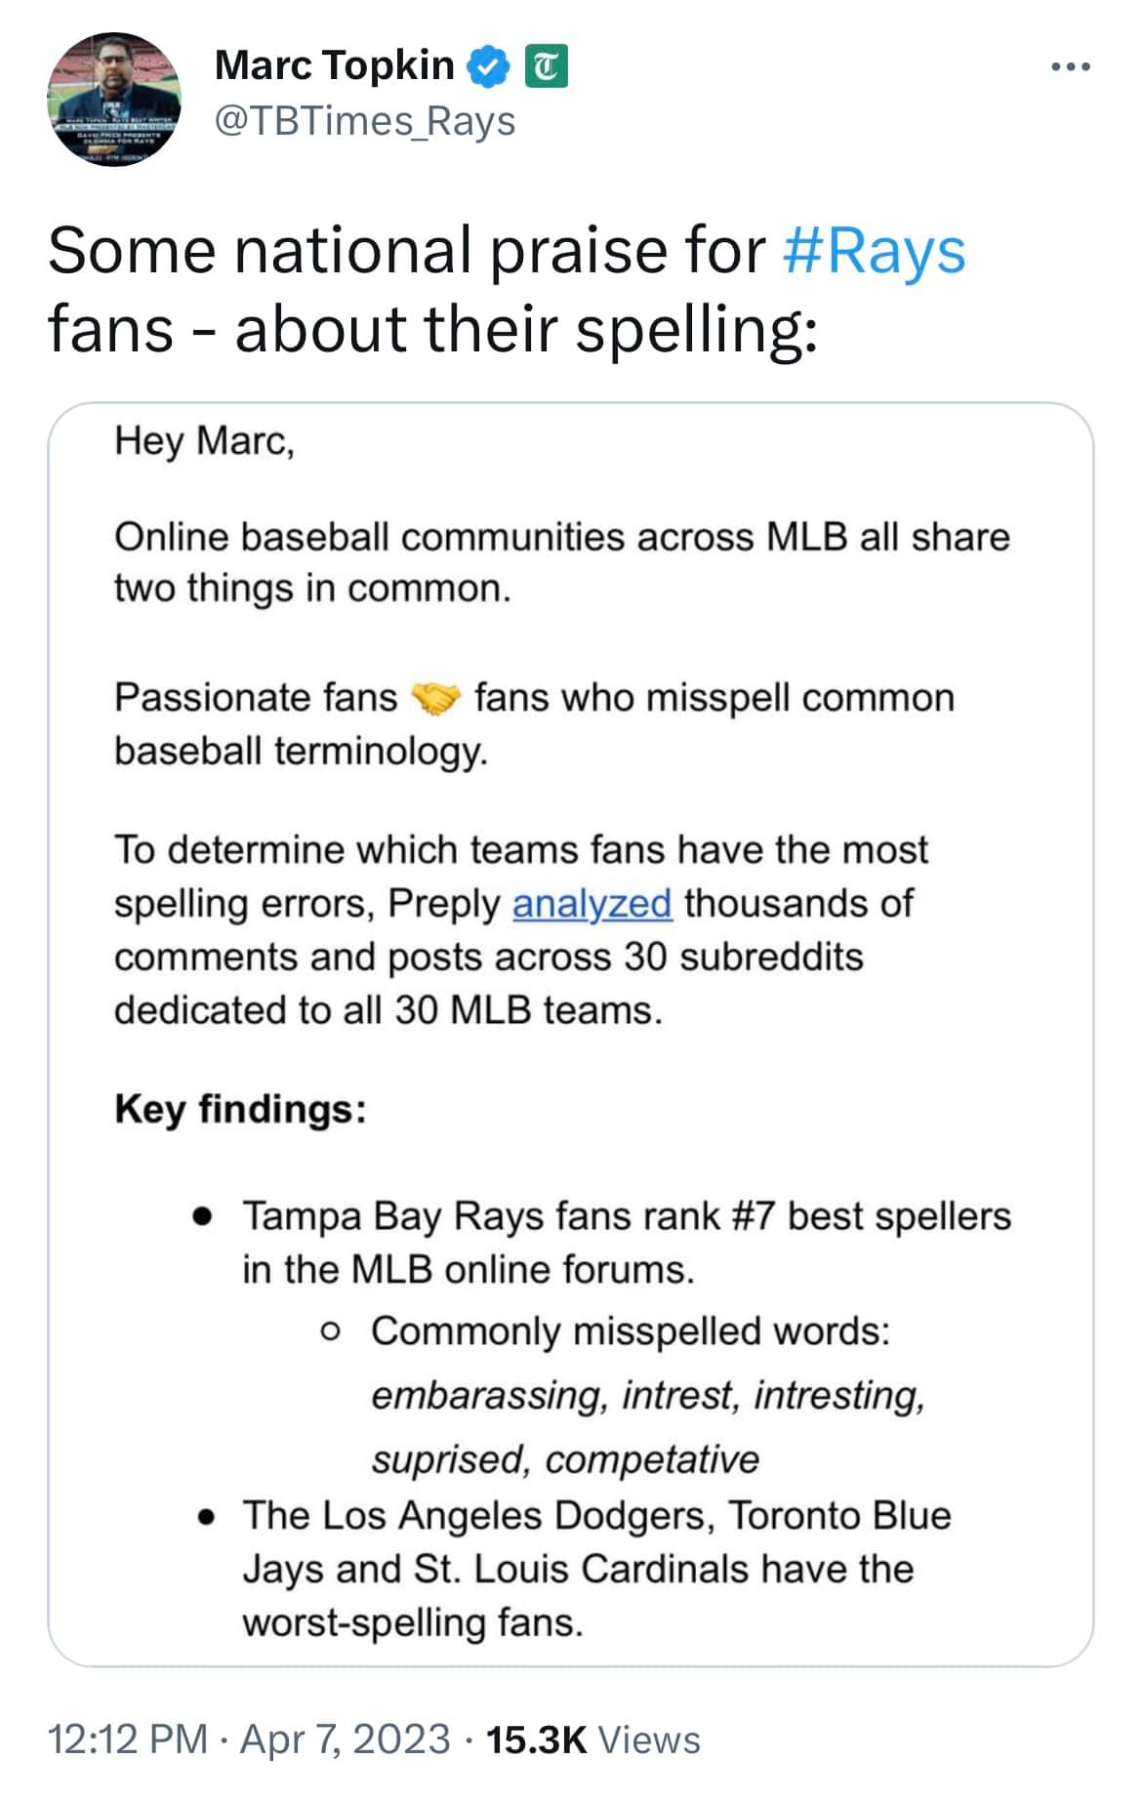Click the underlined "analyzed" link
The width and height of the screenshot is (1142, 1800).
click(x=592, y=903)
